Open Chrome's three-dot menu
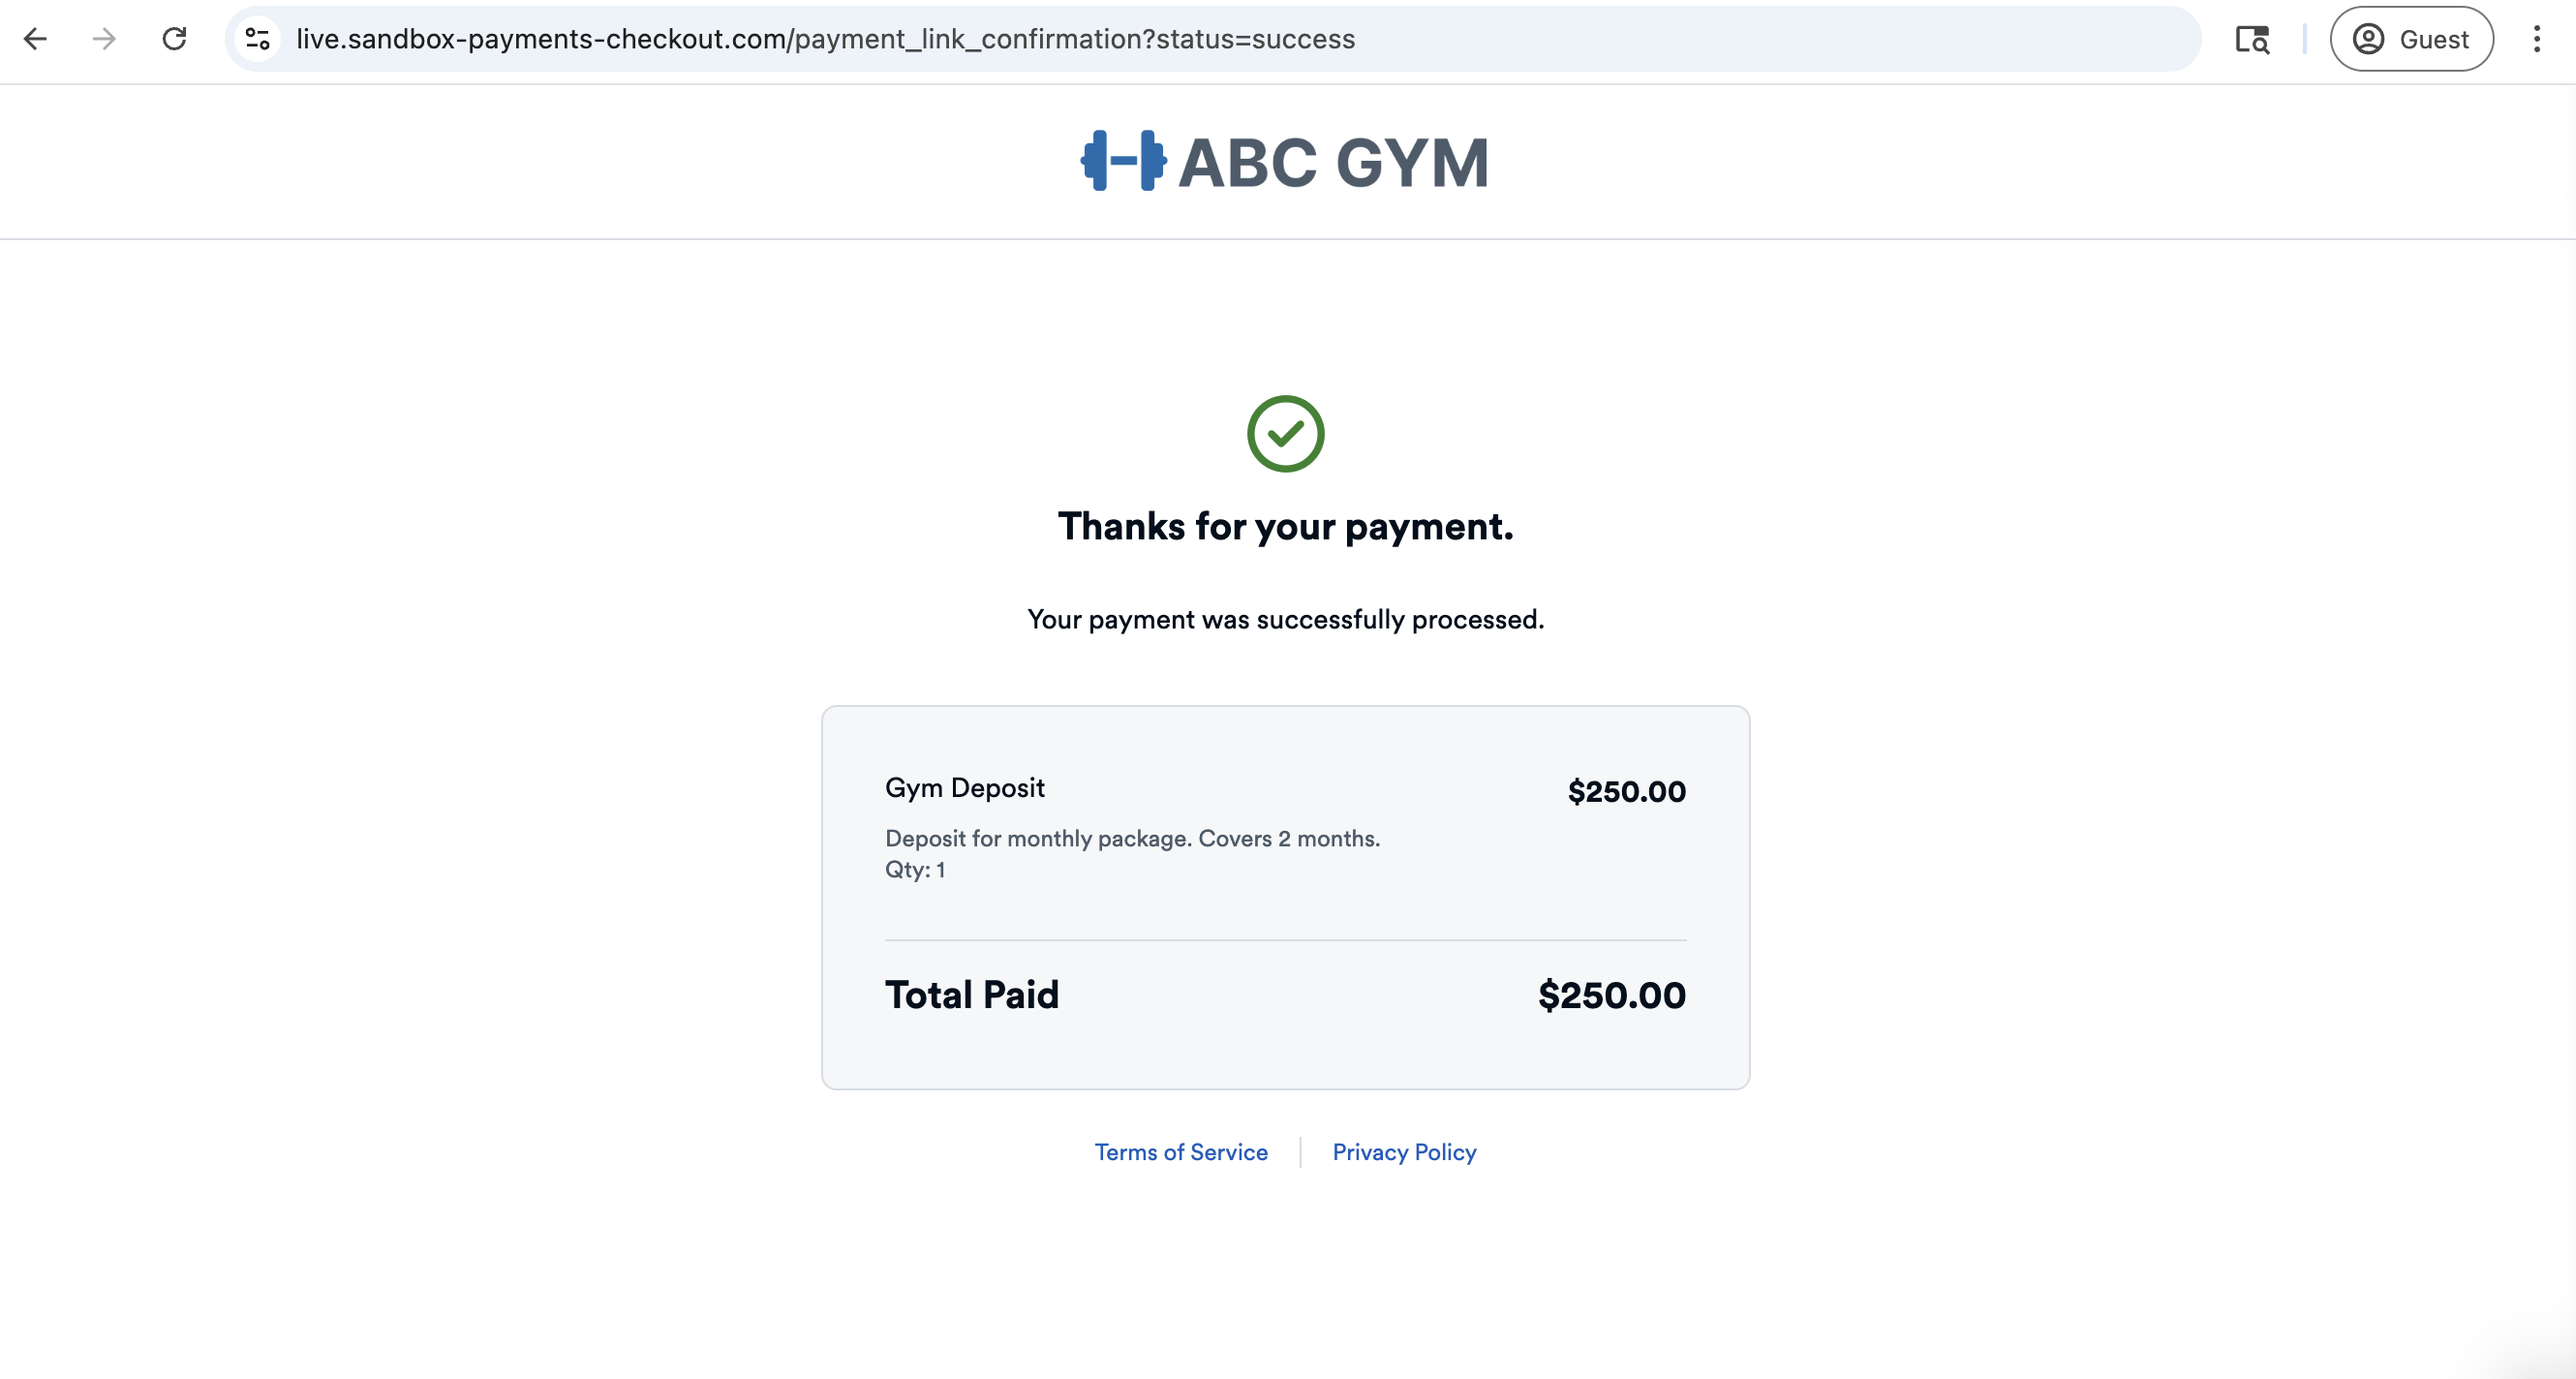This screenshot has height=1379, width=2576. coord(2537,39)
